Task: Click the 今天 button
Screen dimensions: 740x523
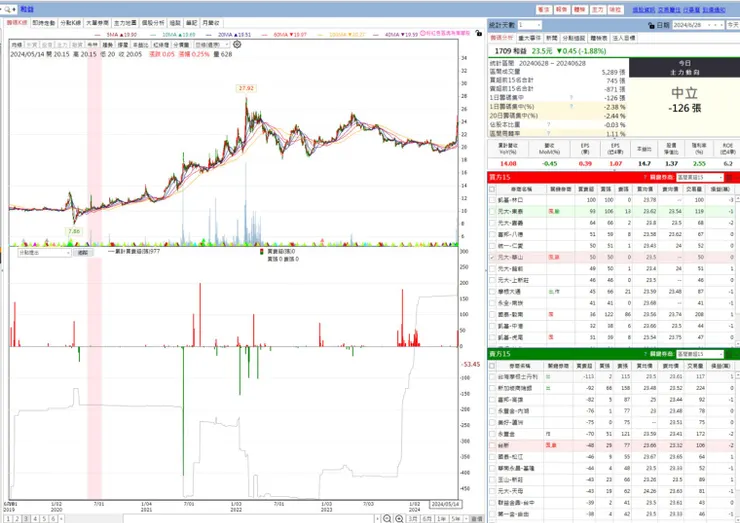Action: click(733, 25)
